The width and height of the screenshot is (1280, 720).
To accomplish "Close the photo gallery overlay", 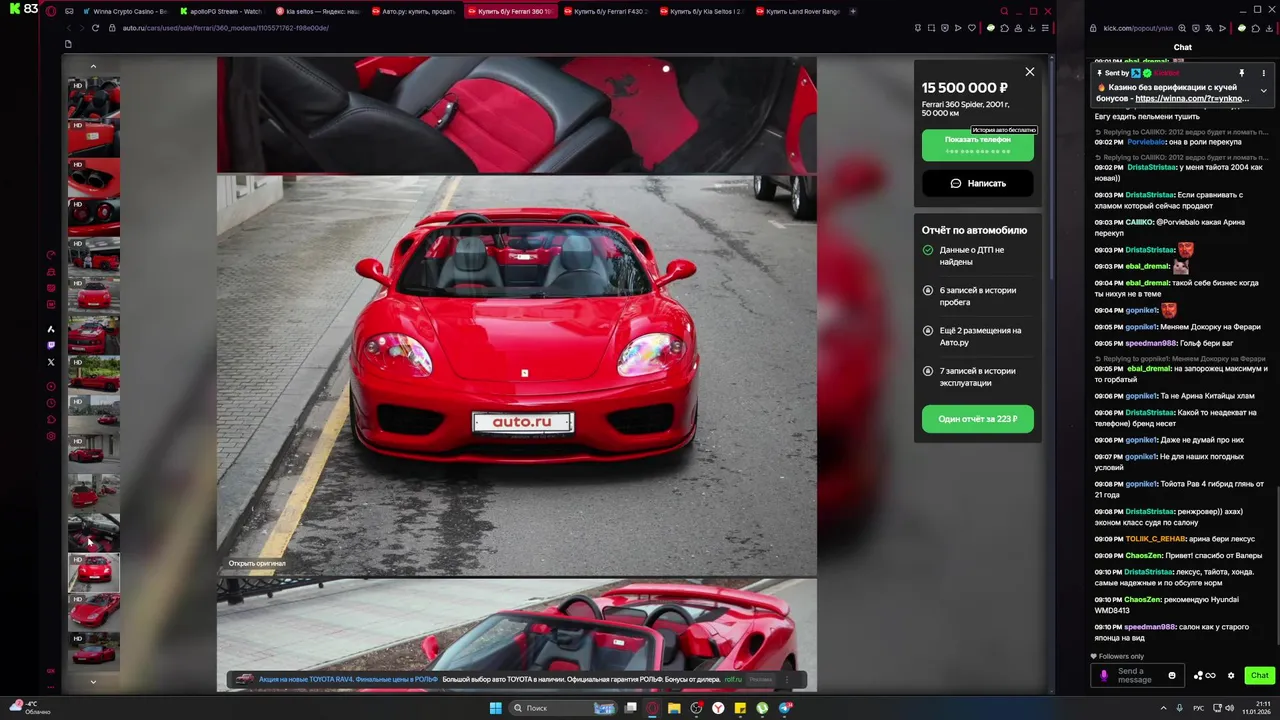I will coord(1029,72).
